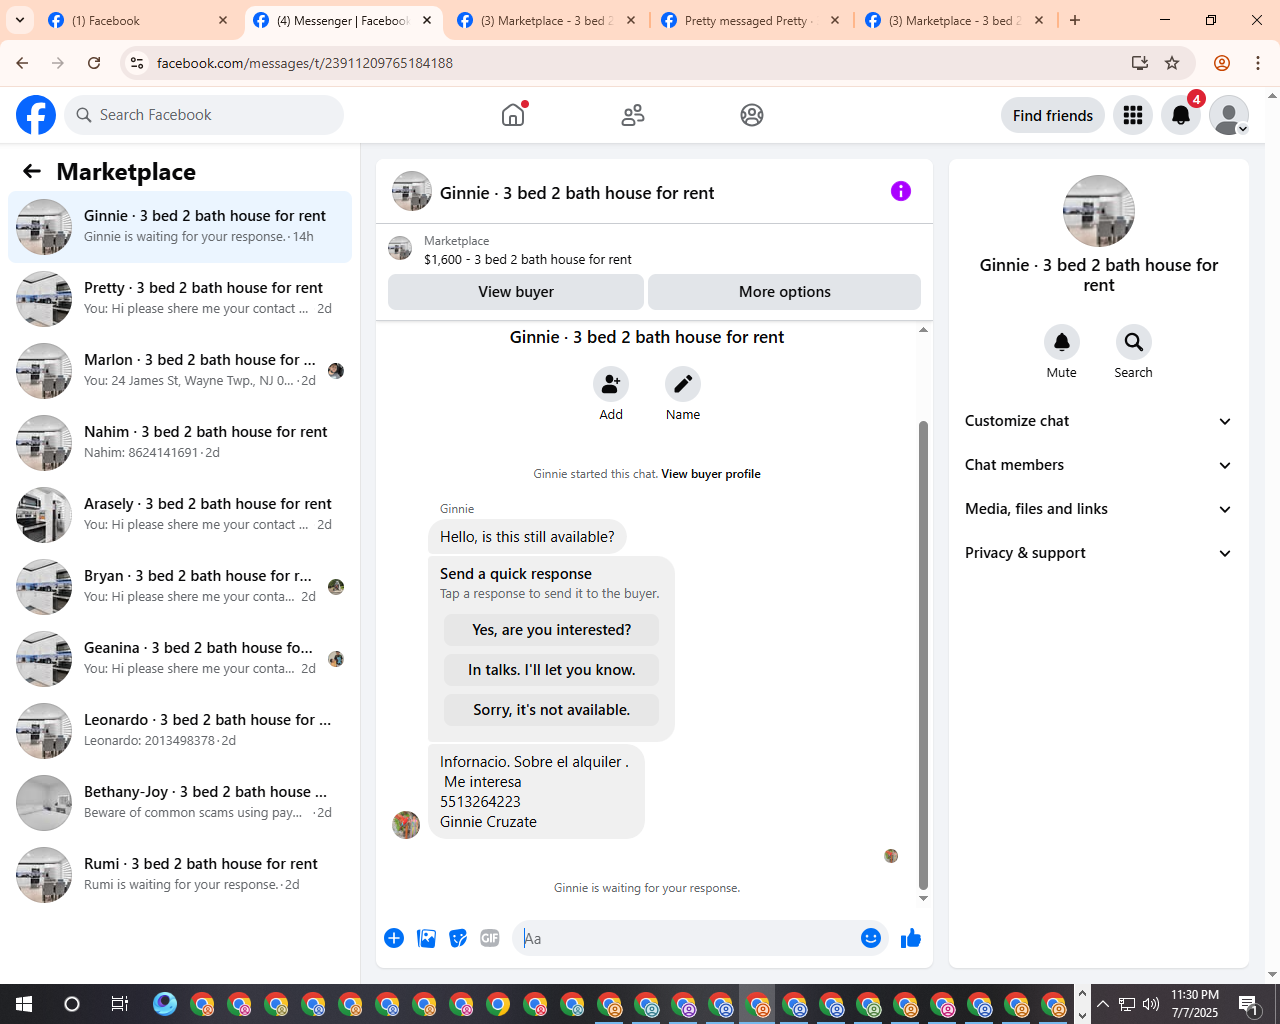
Task: Open Task View on the taskbar
Action: click(x=119, y=1004)
